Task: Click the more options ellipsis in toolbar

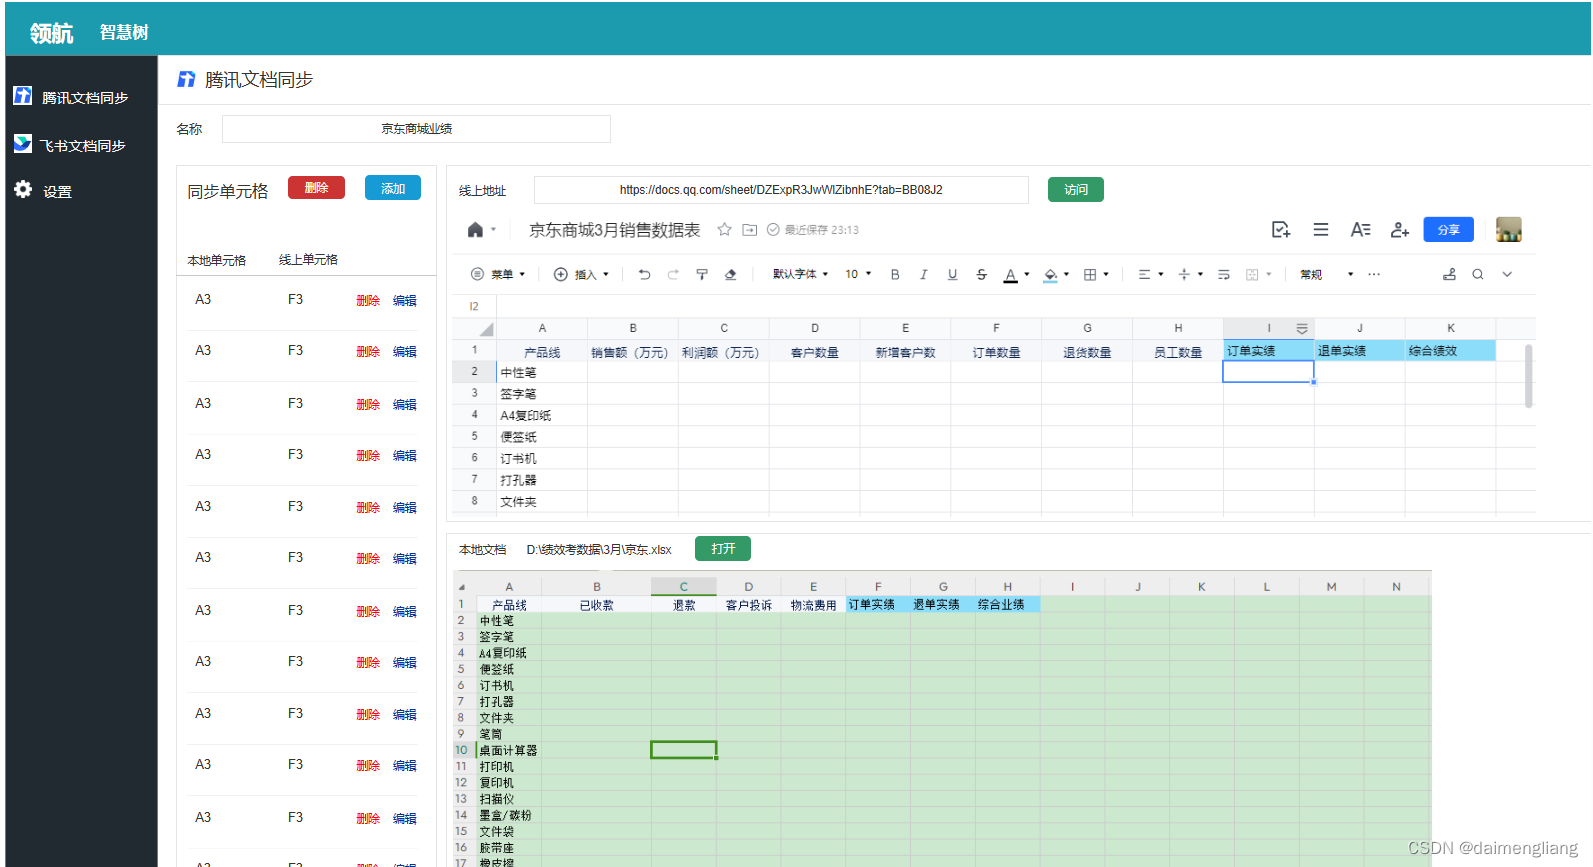Action: coord(1374,274)
